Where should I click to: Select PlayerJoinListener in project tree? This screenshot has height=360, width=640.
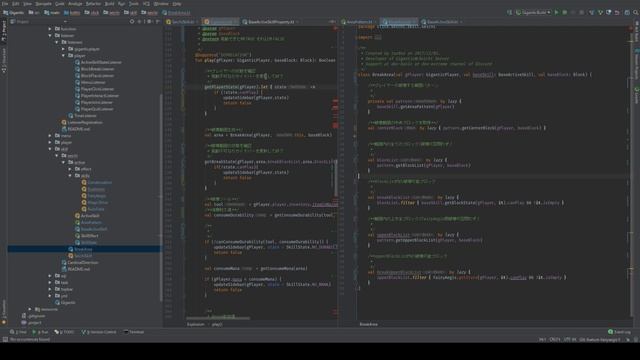tap(93, 102)
